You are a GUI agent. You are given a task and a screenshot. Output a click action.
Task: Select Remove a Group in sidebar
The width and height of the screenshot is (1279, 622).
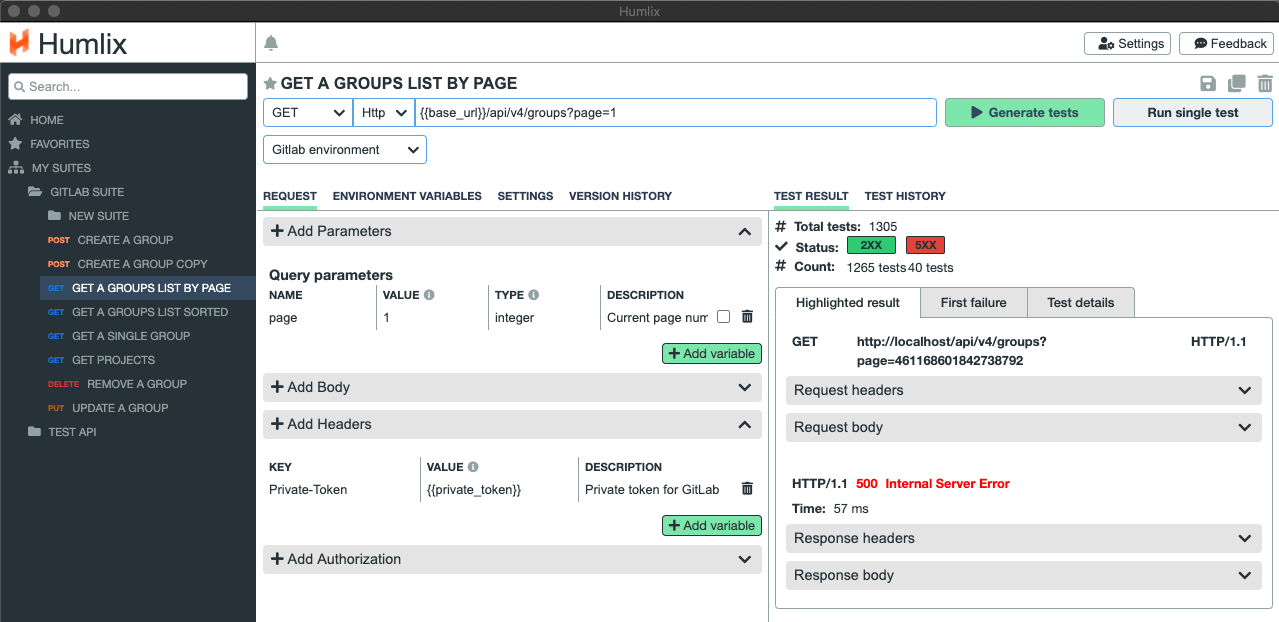coord(136,384)
